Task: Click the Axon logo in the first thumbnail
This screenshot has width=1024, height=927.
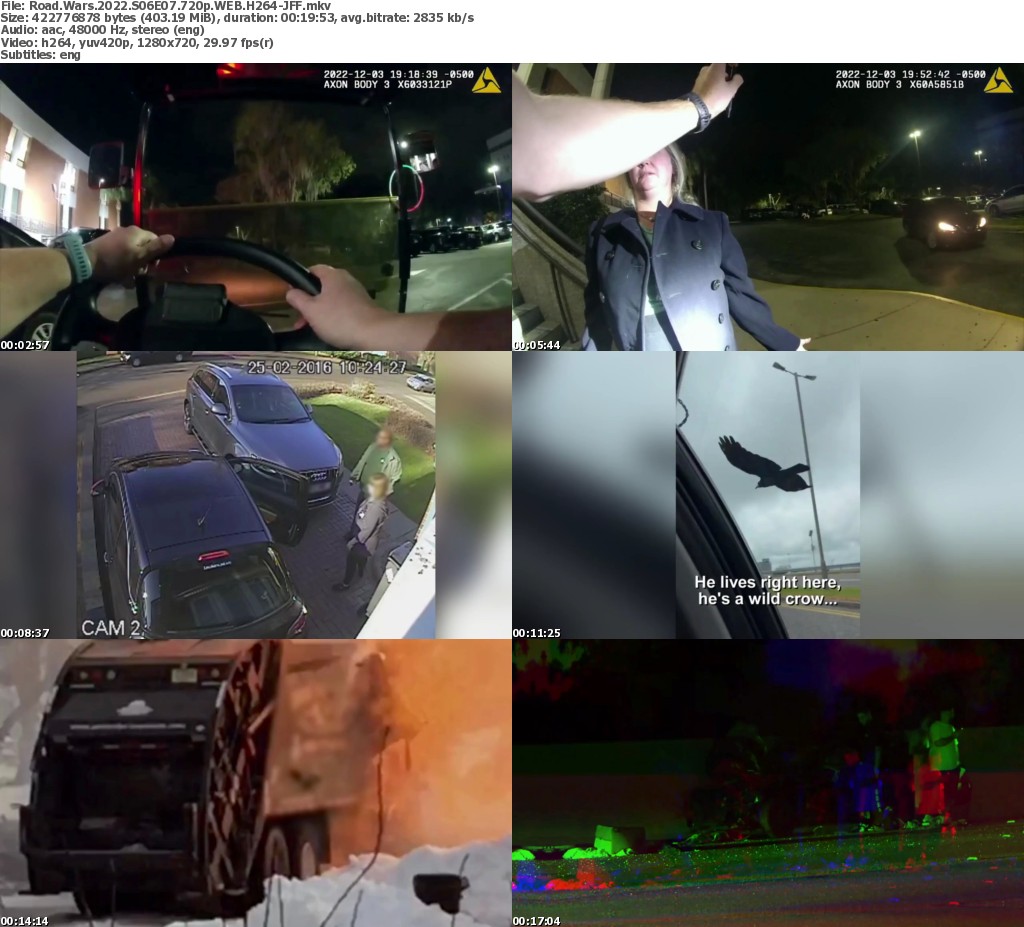Action: [486, 80]
